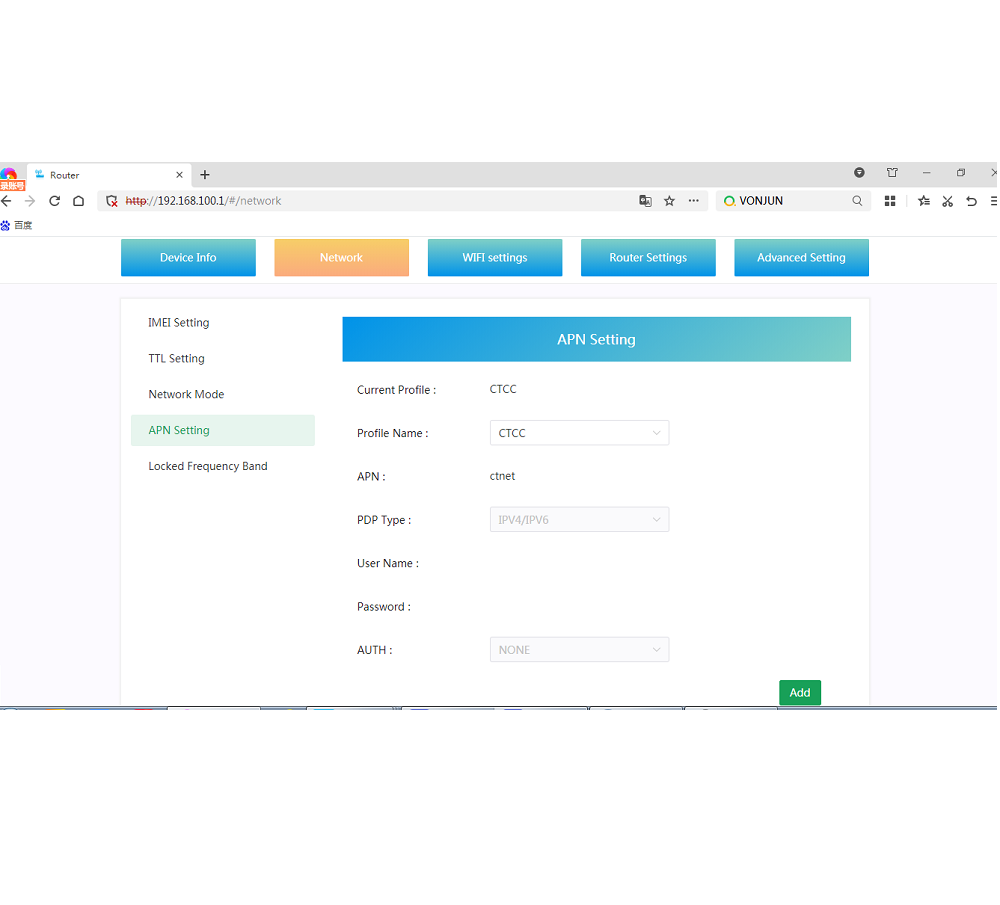Close the Router tab
Image resolution: width=1000 pixels, height=905 pixels.
pos(179,175)
